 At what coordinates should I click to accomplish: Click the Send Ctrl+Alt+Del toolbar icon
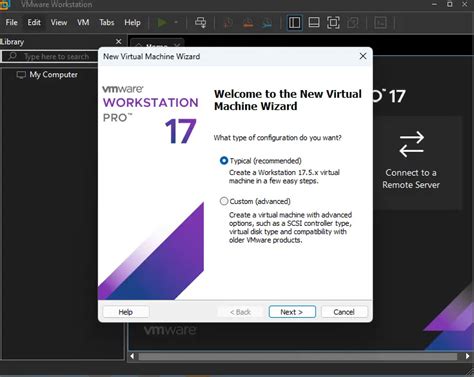click(200, 23)
